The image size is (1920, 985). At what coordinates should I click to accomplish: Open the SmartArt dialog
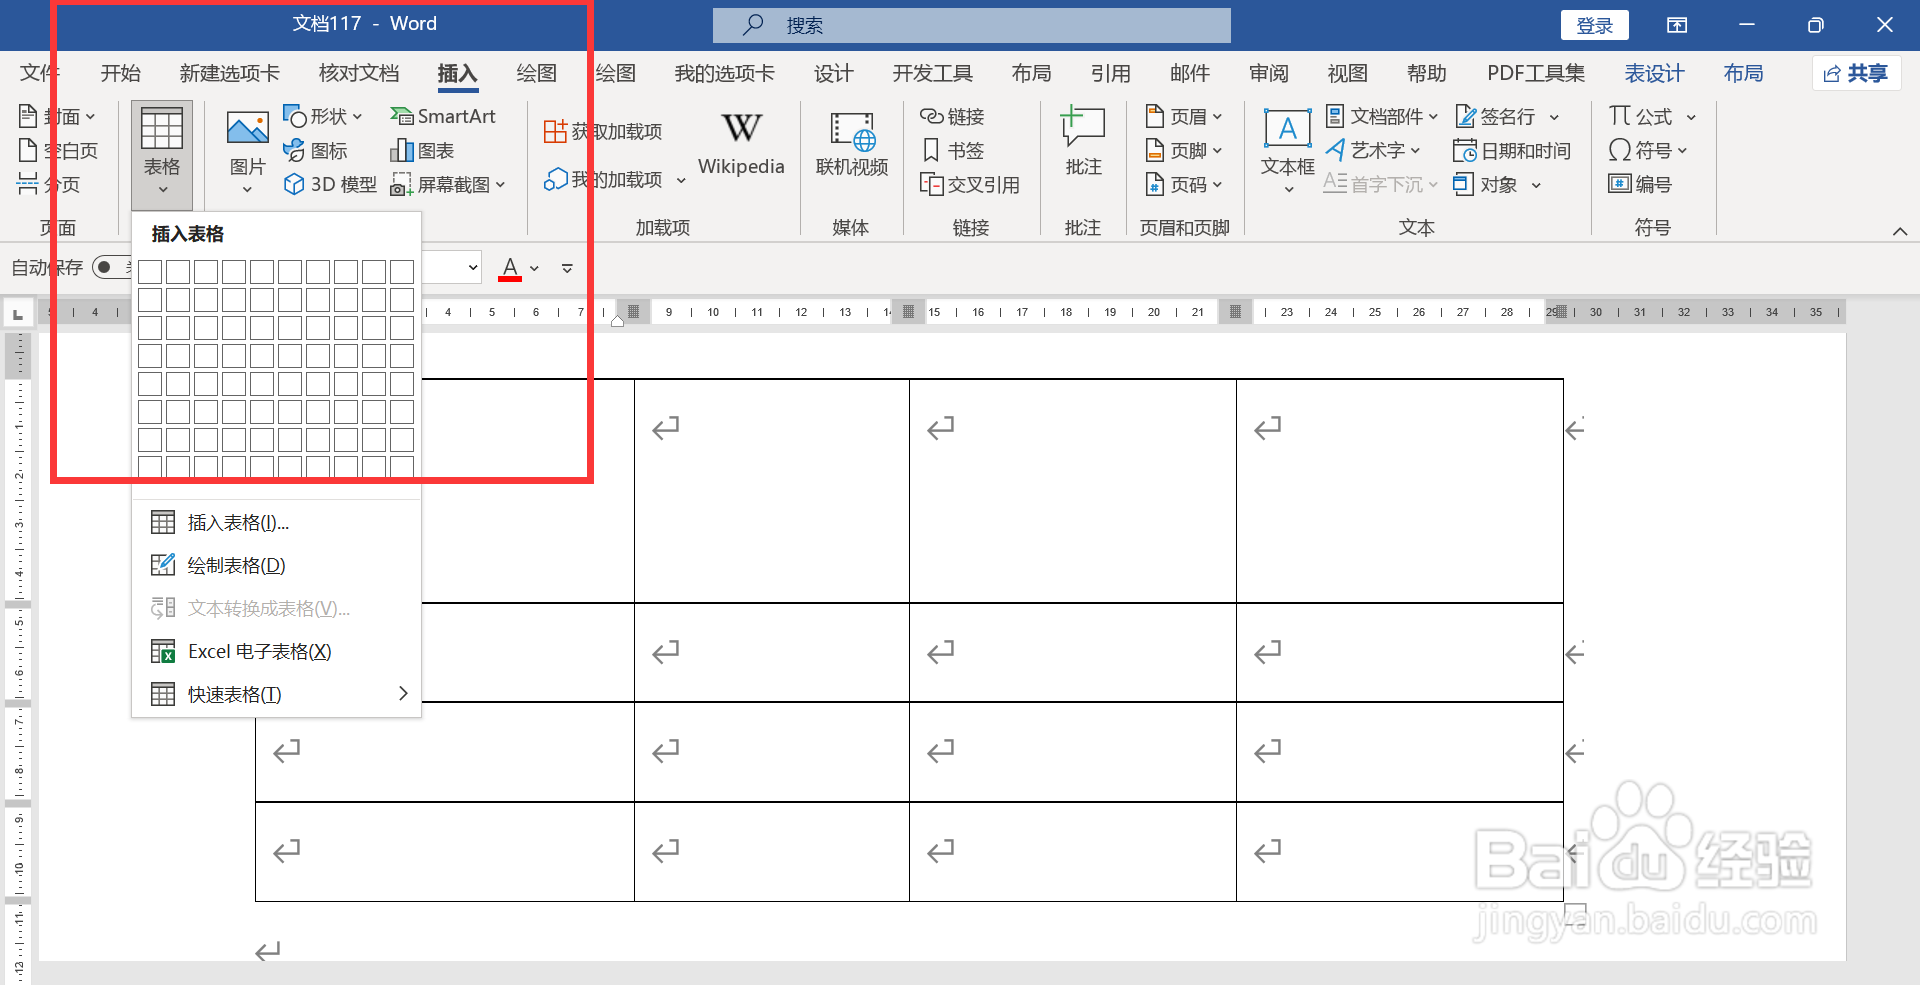(442, 116)
